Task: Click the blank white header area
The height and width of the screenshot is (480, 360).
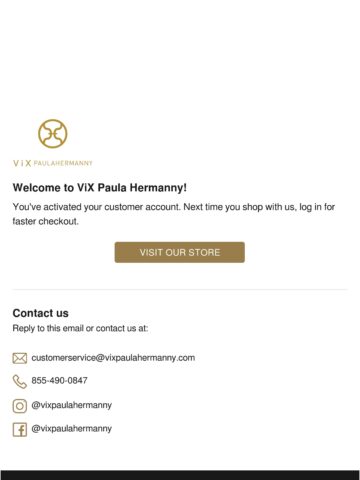Action: (180, 55)
